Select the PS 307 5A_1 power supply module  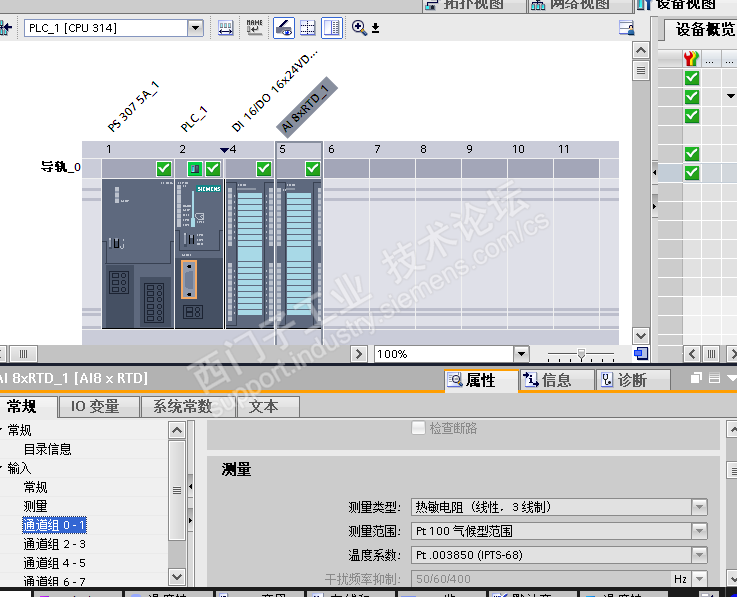(x=138, y=254)
